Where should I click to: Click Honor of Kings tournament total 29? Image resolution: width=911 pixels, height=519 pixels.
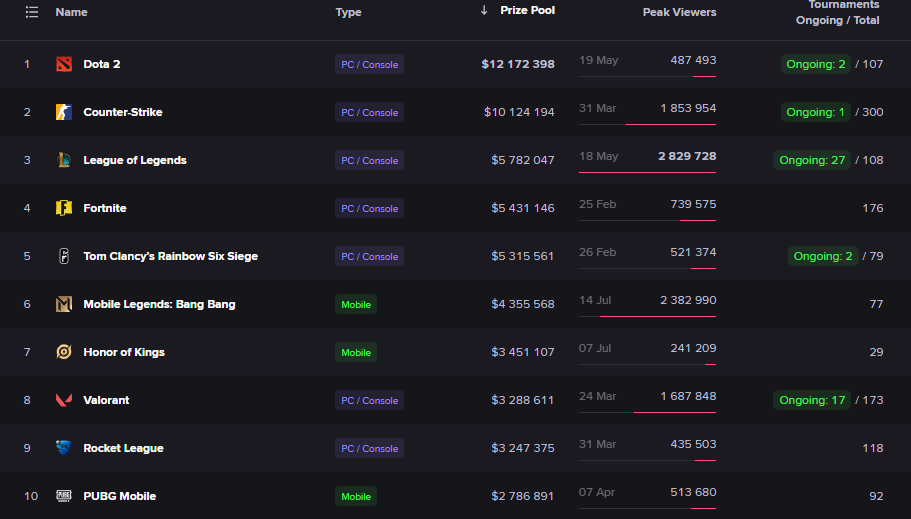click(x=876, y=352)
